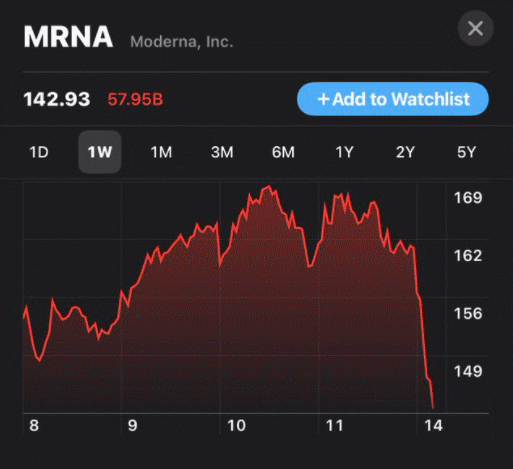
Task: Click the MRNA ticker symbol
Action: tap(68, 37)
